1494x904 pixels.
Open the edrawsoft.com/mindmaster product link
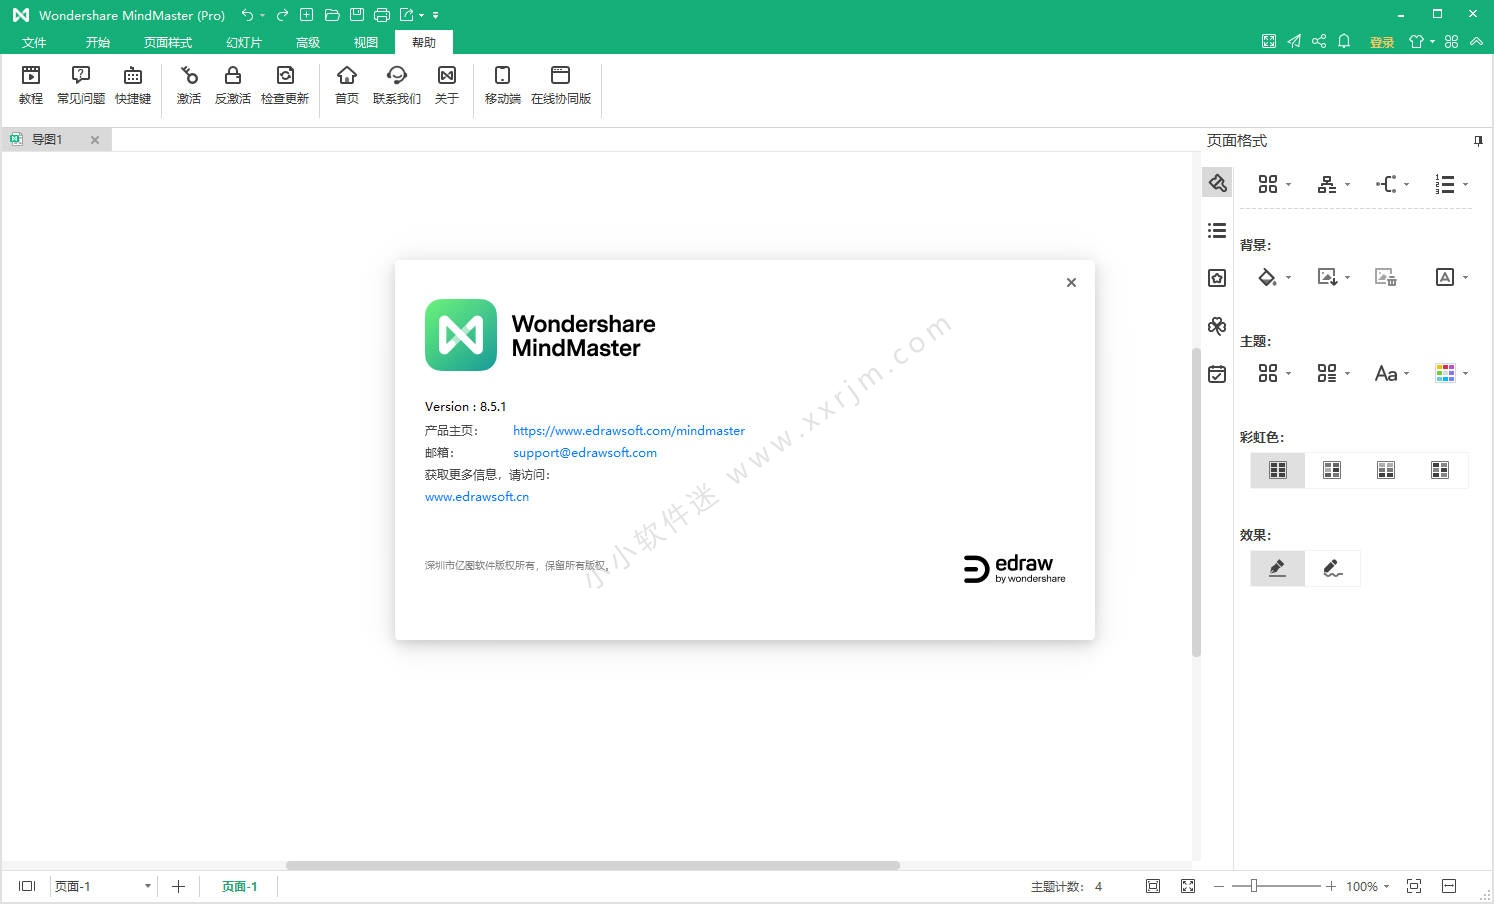(628, 431)
